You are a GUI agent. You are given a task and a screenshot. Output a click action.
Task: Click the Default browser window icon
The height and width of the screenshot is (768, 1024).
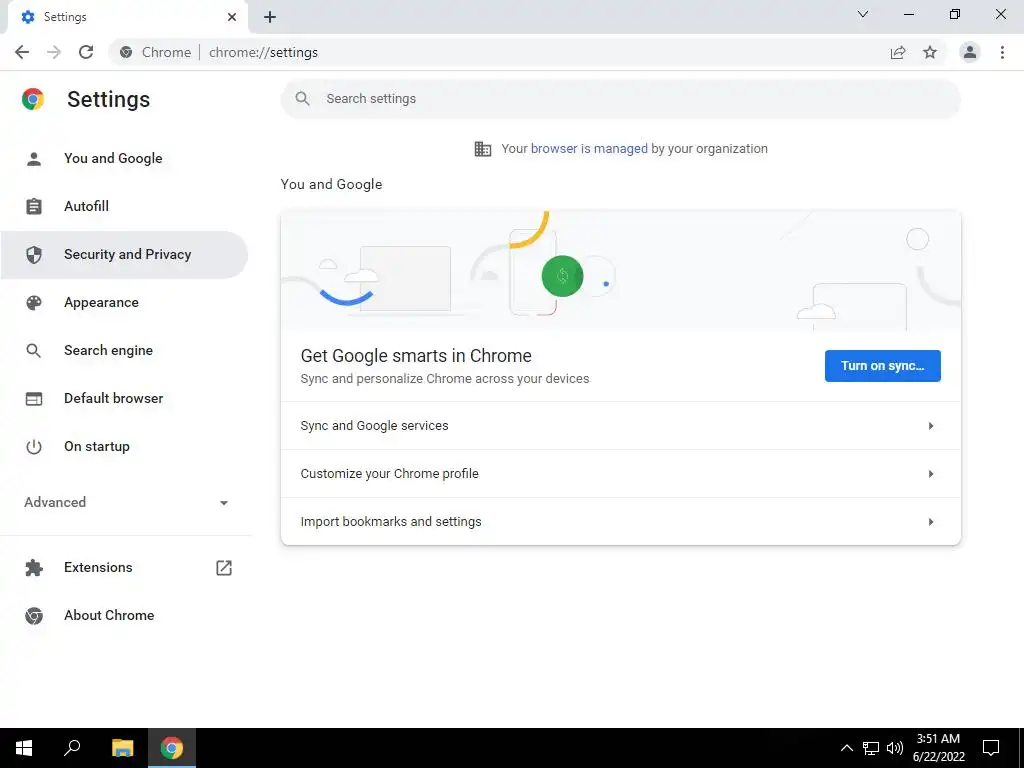[x=34, y=398]
